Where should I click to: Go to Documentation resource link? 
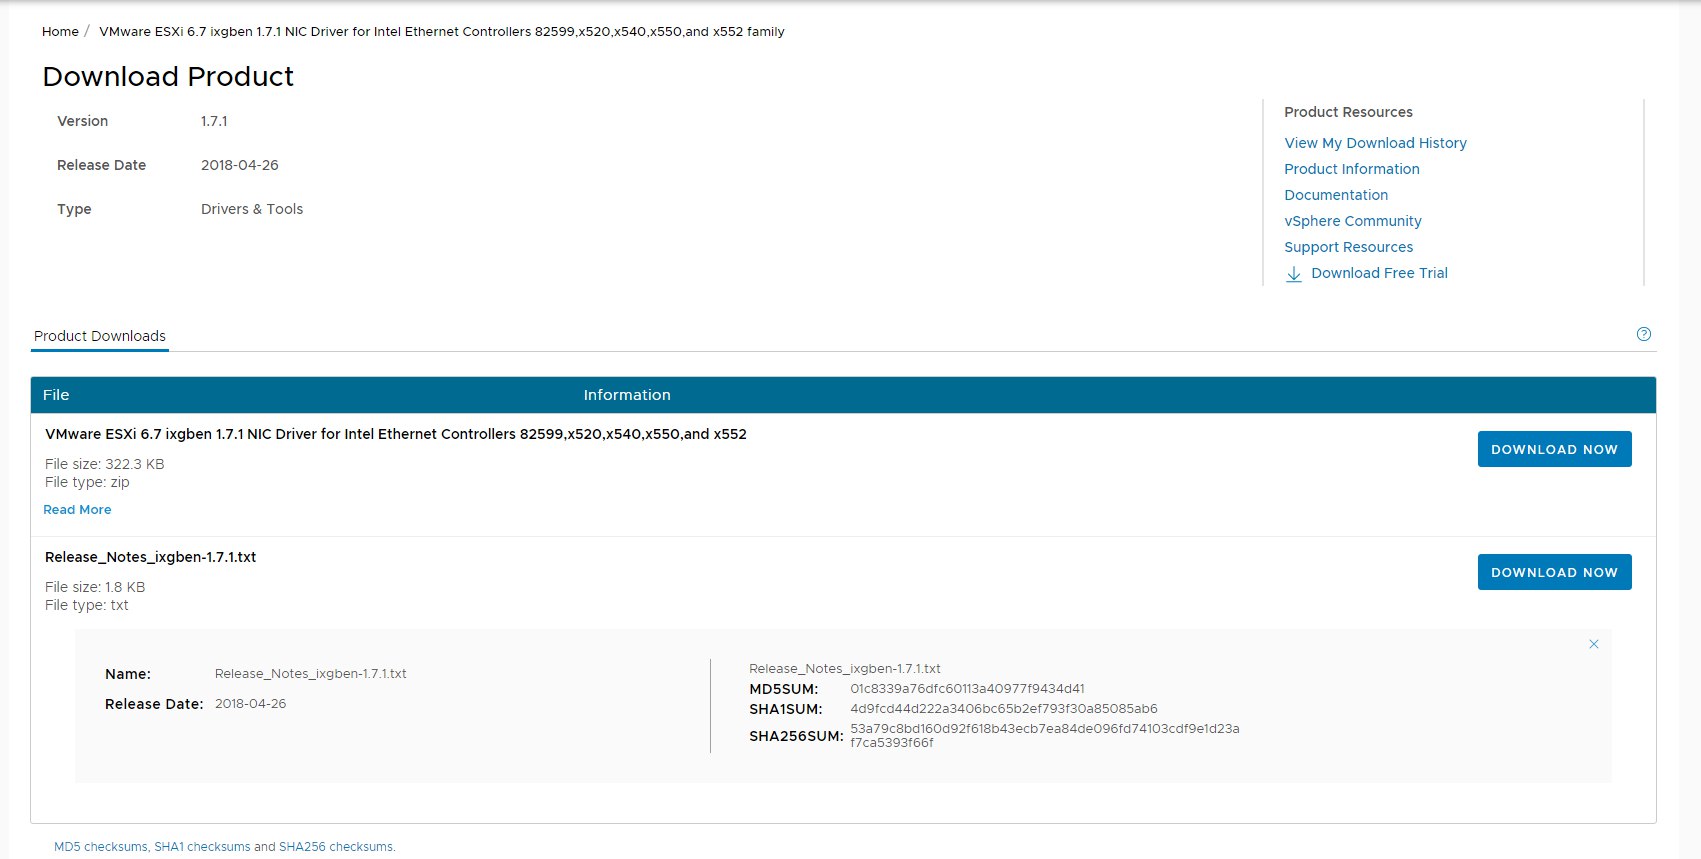[1336, 195]
